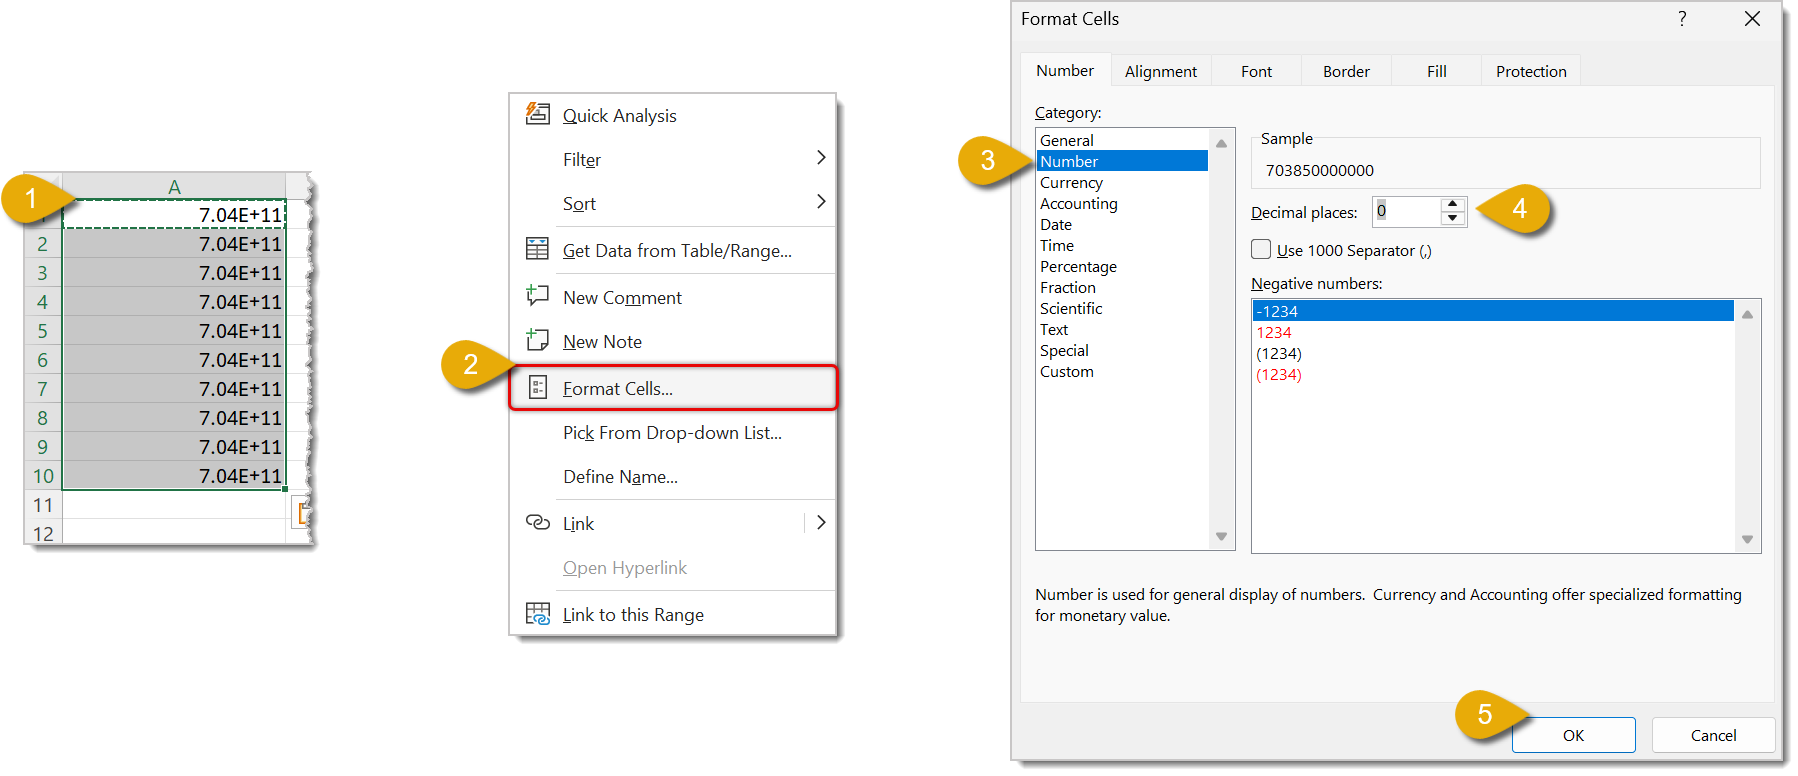
Task: Choose Define Name... menu entry
Action: click(673, 476)
